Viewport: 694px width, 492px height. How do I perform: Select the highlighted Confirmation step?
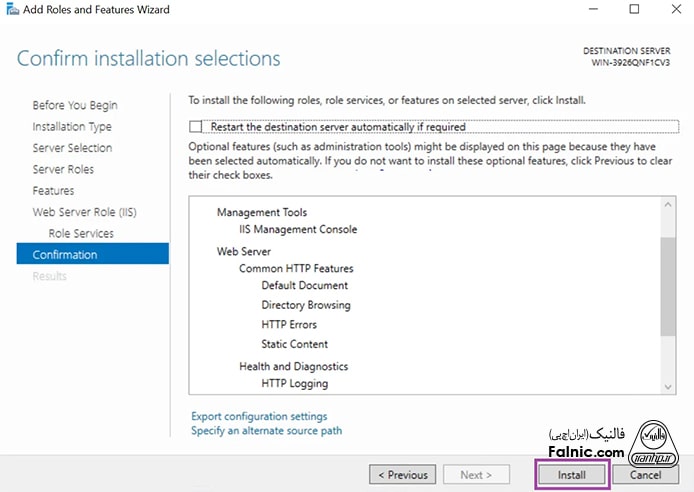pyautogui.click(x=65, y=255)
